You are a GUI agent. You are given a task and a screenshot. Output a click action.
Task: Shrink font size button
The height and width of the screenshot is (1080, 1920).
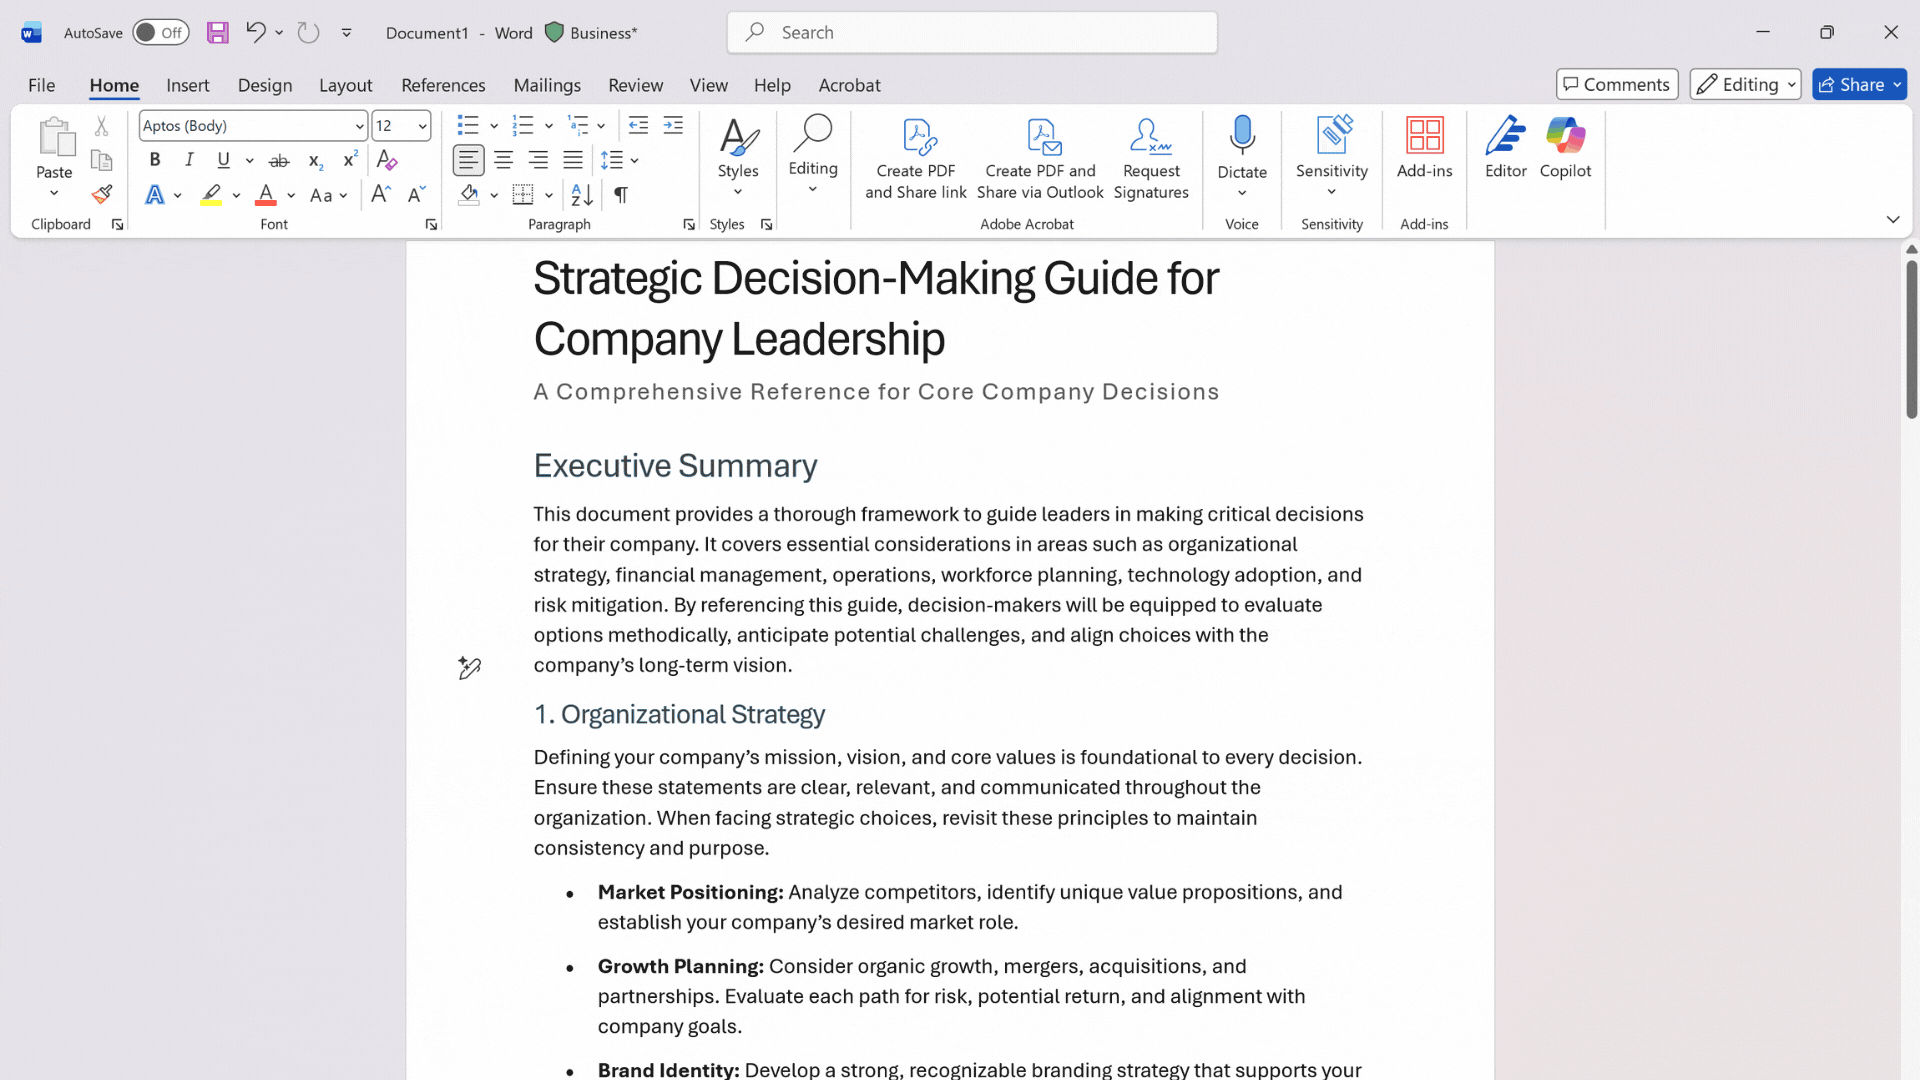pos(417,194)
